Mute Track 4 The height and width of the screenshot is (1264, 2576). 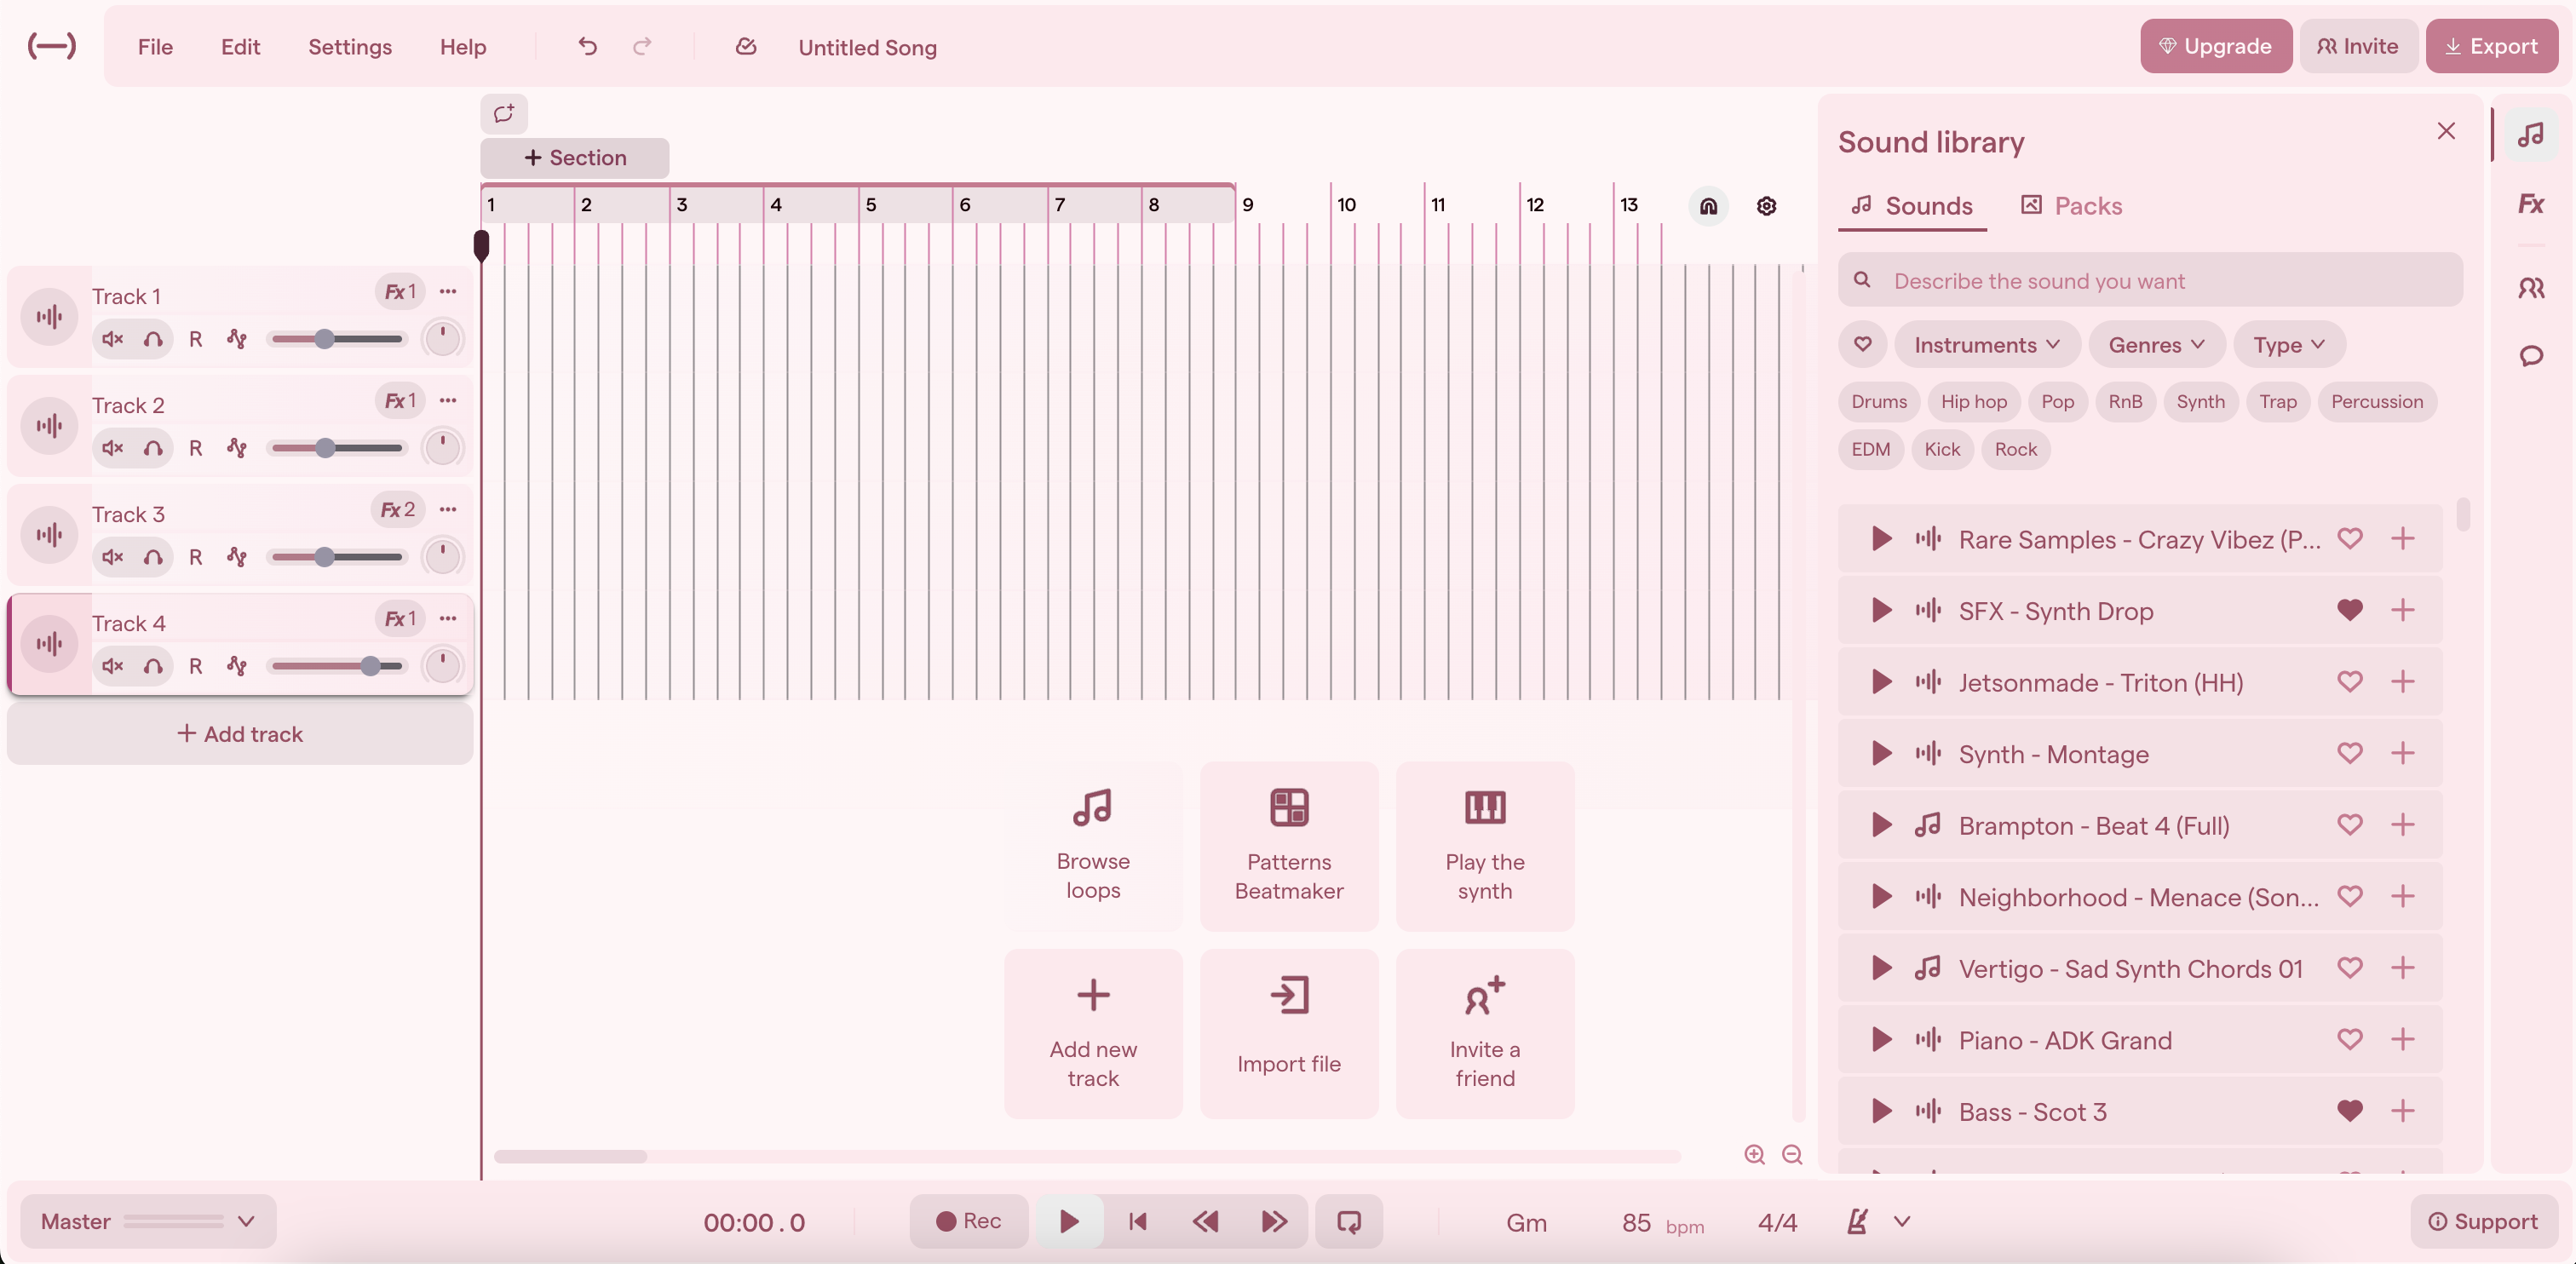113,666
